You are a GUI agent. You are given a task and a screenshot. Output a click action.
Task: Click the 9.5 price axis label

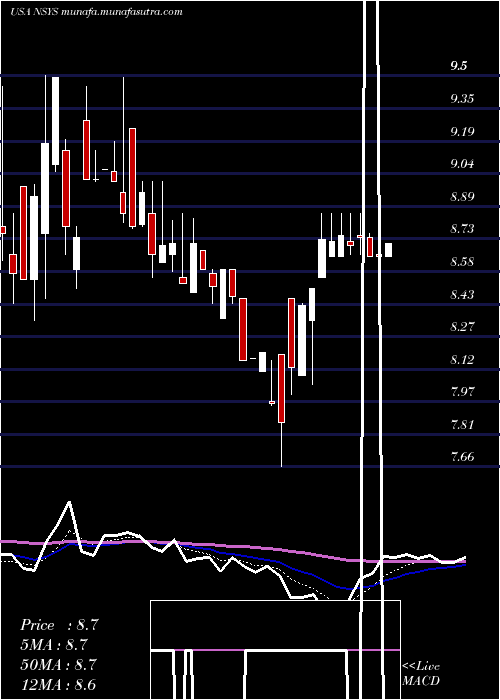point(459,66)
